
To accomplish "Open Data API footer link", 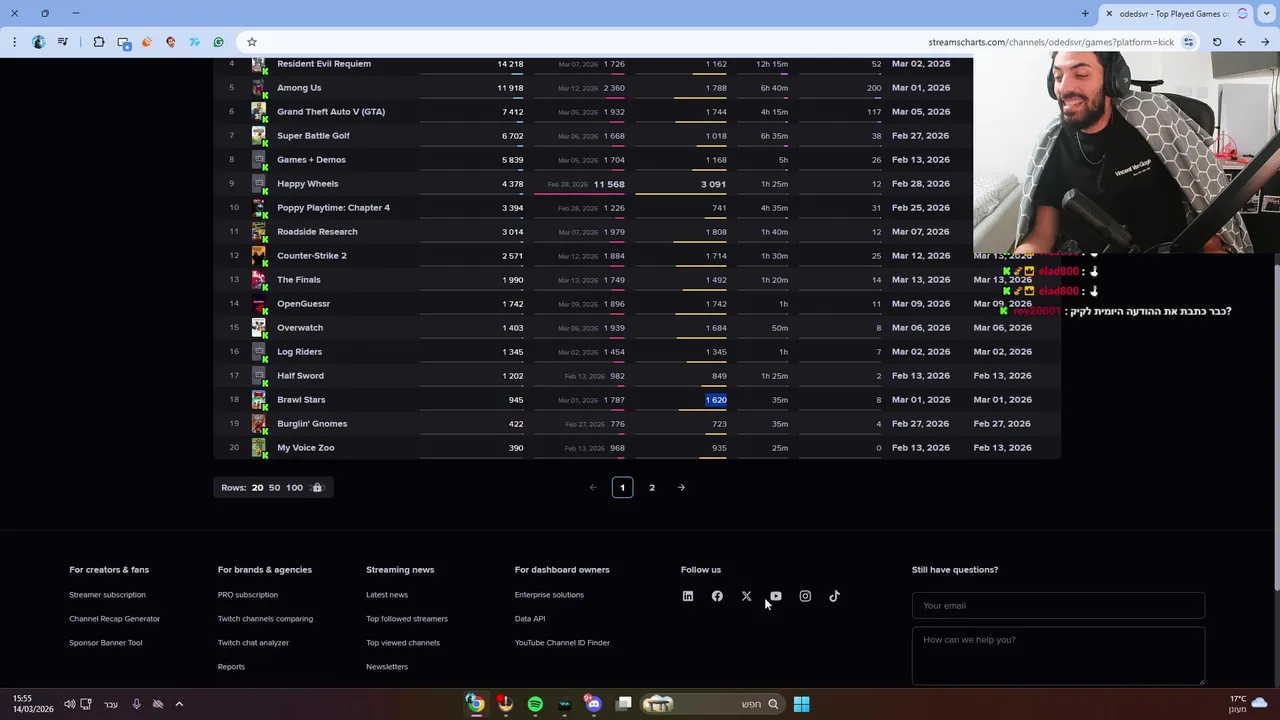I will coord(530,619).
